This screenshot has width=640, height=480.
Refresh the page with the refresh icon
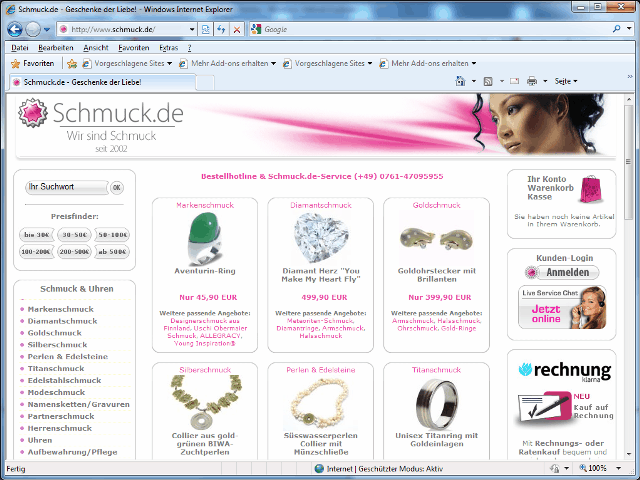pos(221,29)
